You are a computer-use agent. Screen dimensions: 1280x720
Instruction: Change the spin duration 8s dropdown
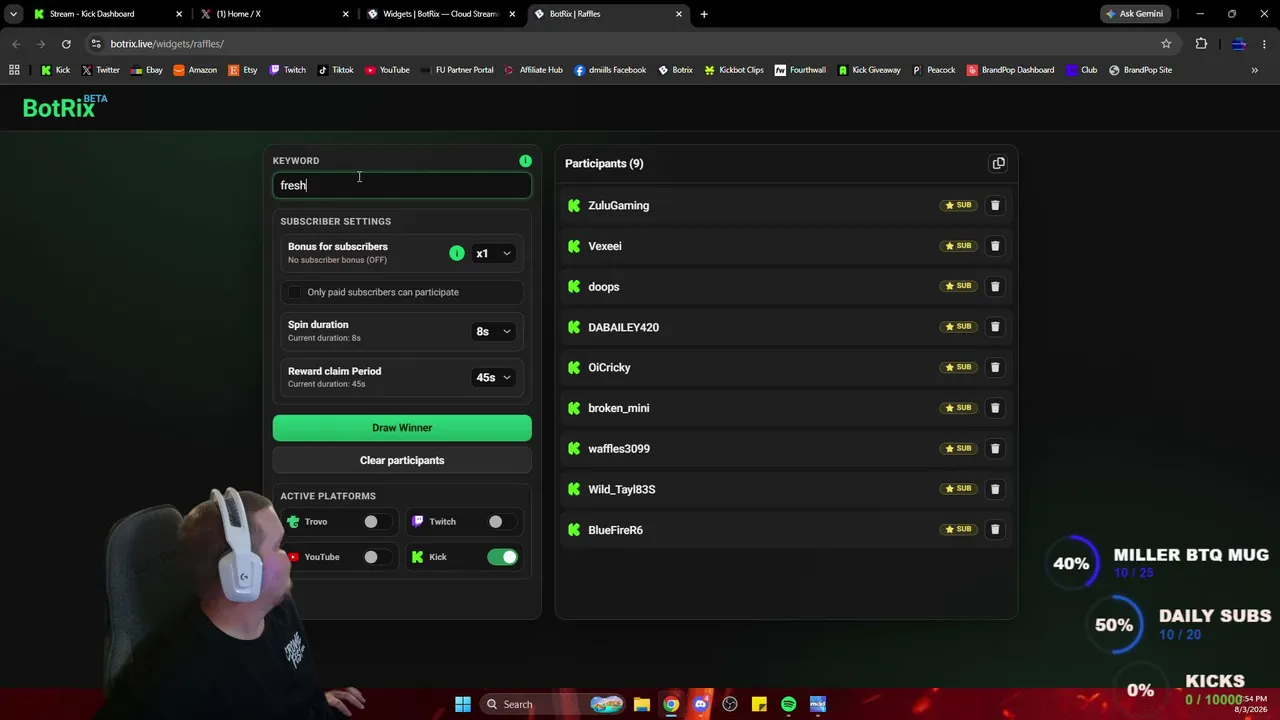tap(493, 331)
